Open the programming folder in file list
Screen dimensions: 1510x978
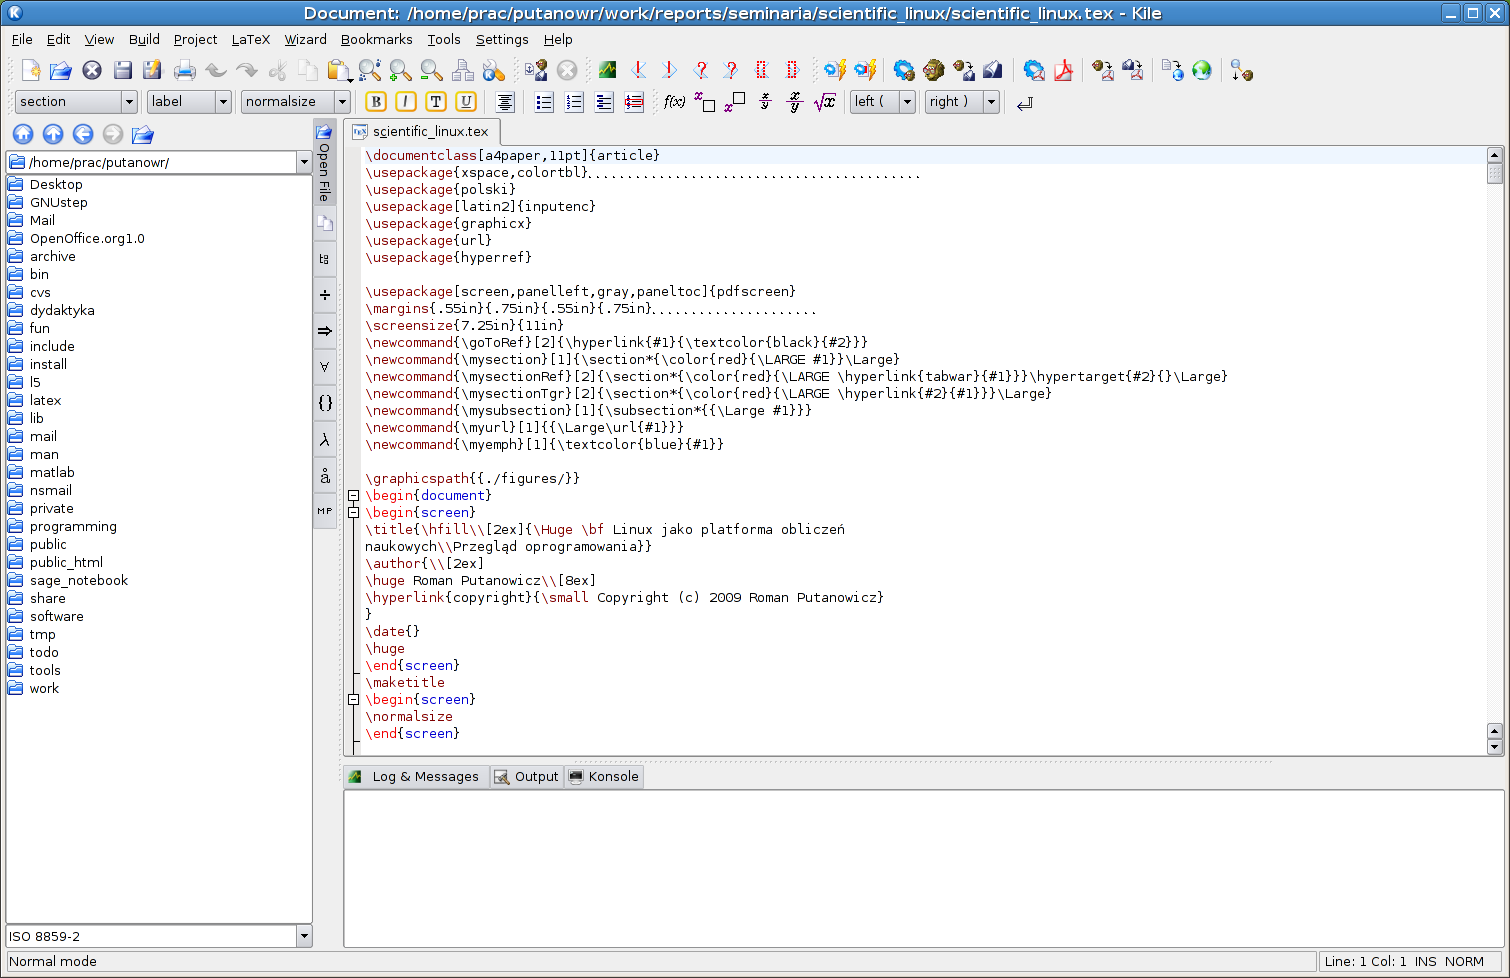(x=73, y=526)
